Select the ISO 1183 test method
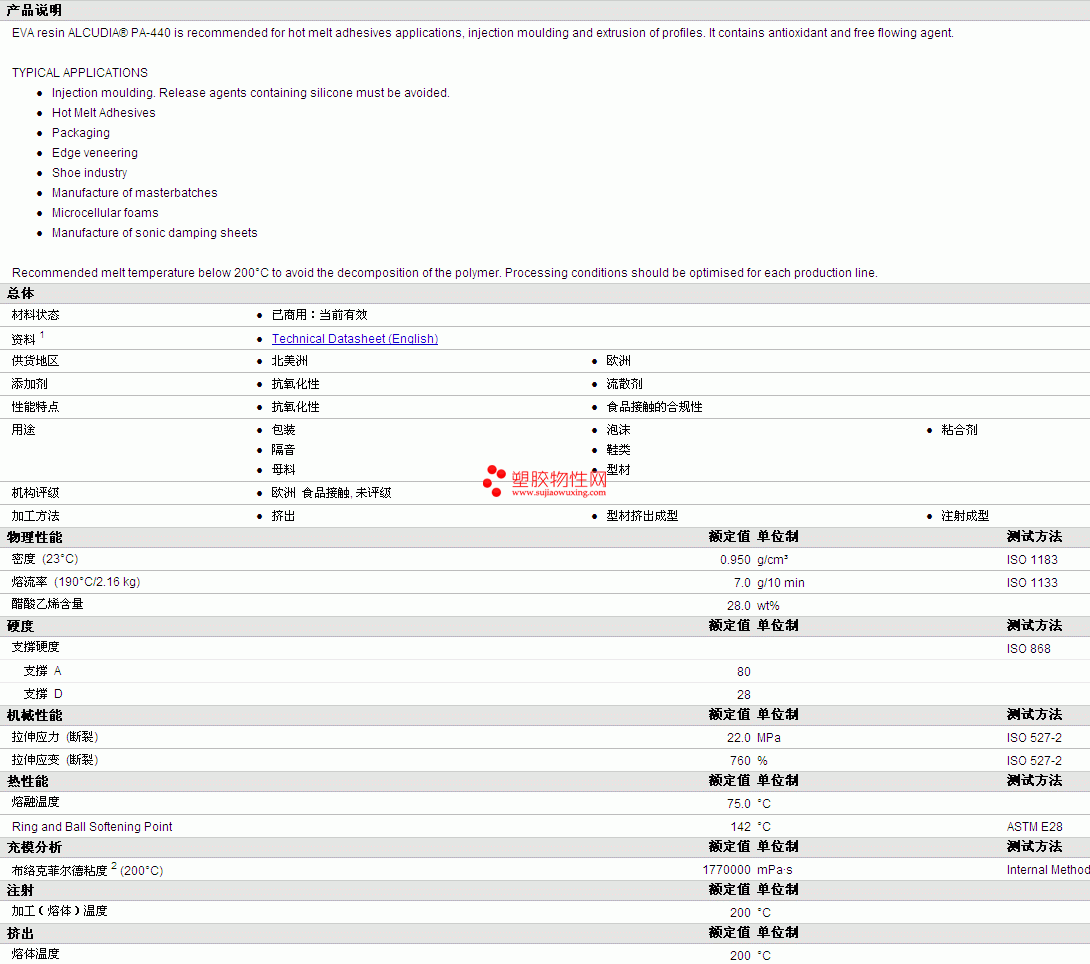Screen dimensions: 1090x964 pyautogui.click(x=1032, y=559)
